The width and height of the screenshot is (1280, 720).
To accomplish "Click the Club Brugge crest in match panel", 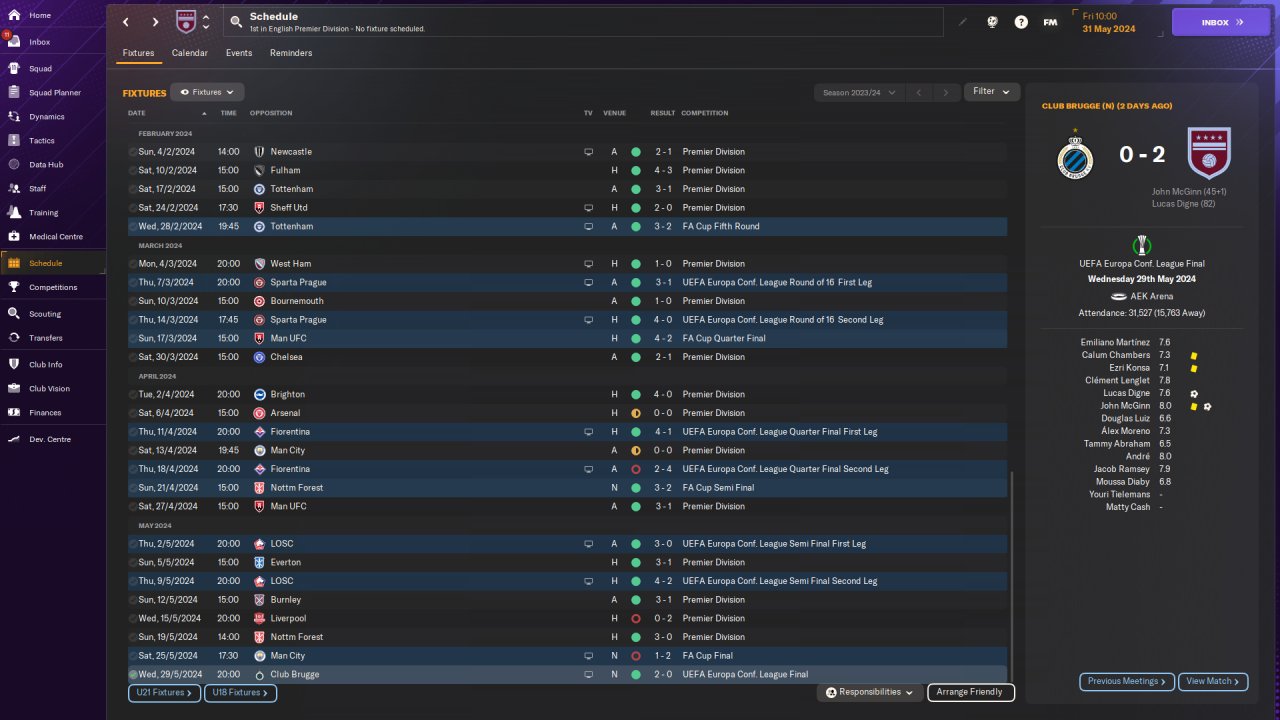I will 1075,157.
